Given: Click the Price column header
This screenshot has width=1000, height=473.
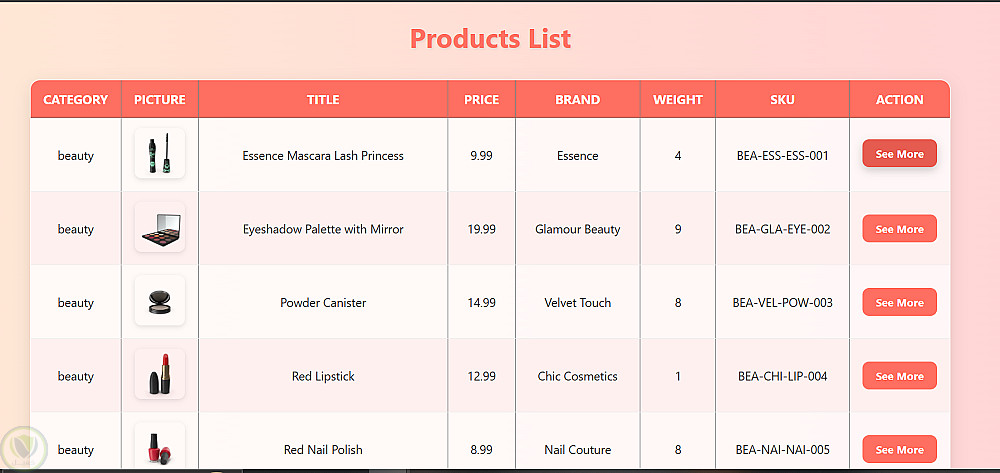Looking at the screenshot, I should click(482, 100).
